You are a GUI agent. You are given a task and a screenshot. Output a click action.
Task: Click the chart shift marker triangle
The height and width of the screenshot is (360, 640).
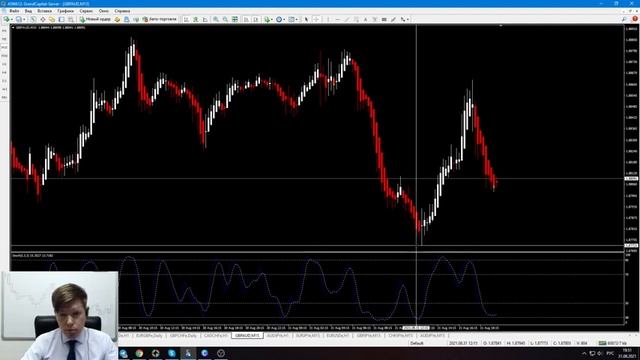click(500, 26)
